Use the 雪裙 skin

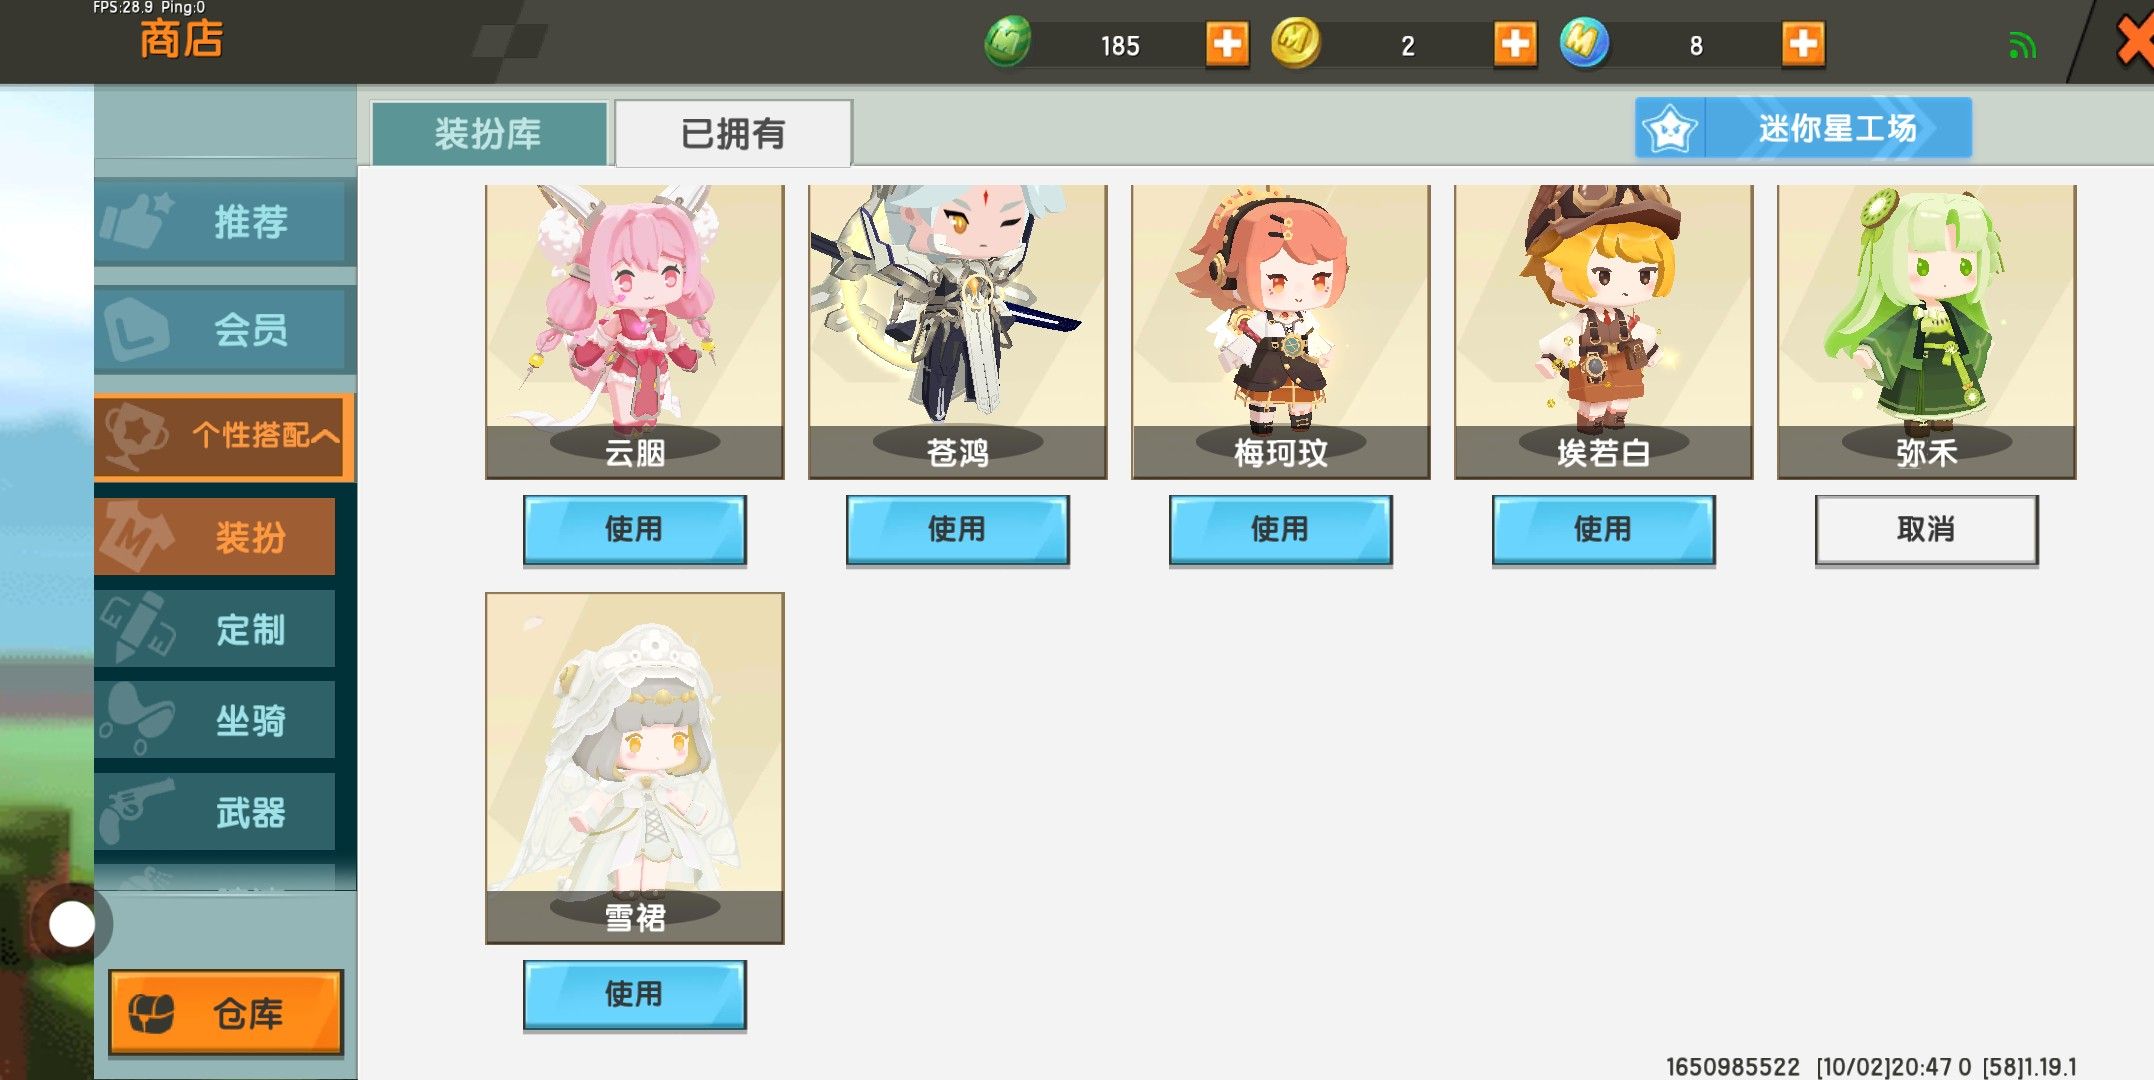(x=634, y=995)
